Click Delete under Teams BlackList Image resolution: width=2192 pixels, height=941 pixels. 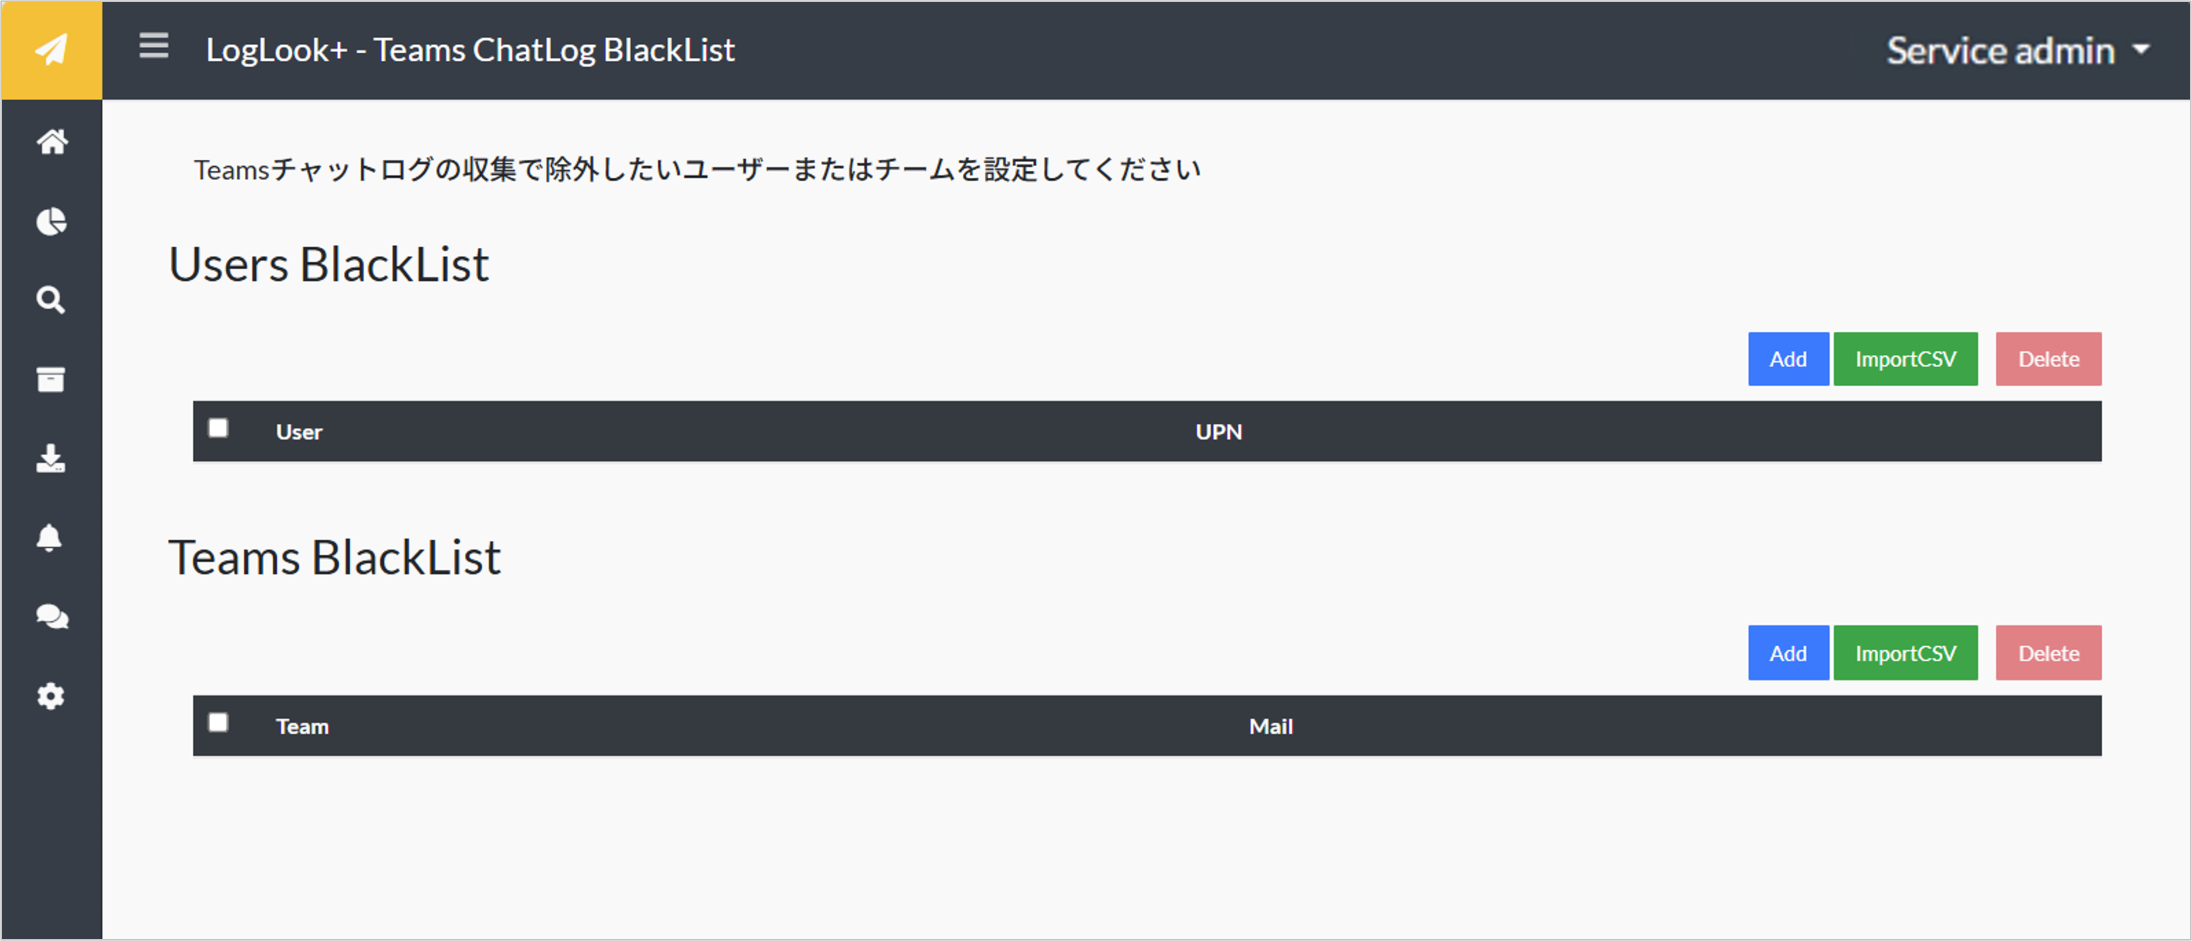[x=2049, y=653]
